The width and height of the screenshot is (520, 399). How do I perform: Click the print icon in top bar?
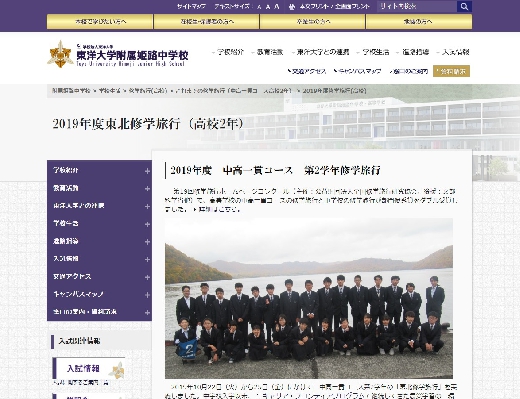coord(292,6)
